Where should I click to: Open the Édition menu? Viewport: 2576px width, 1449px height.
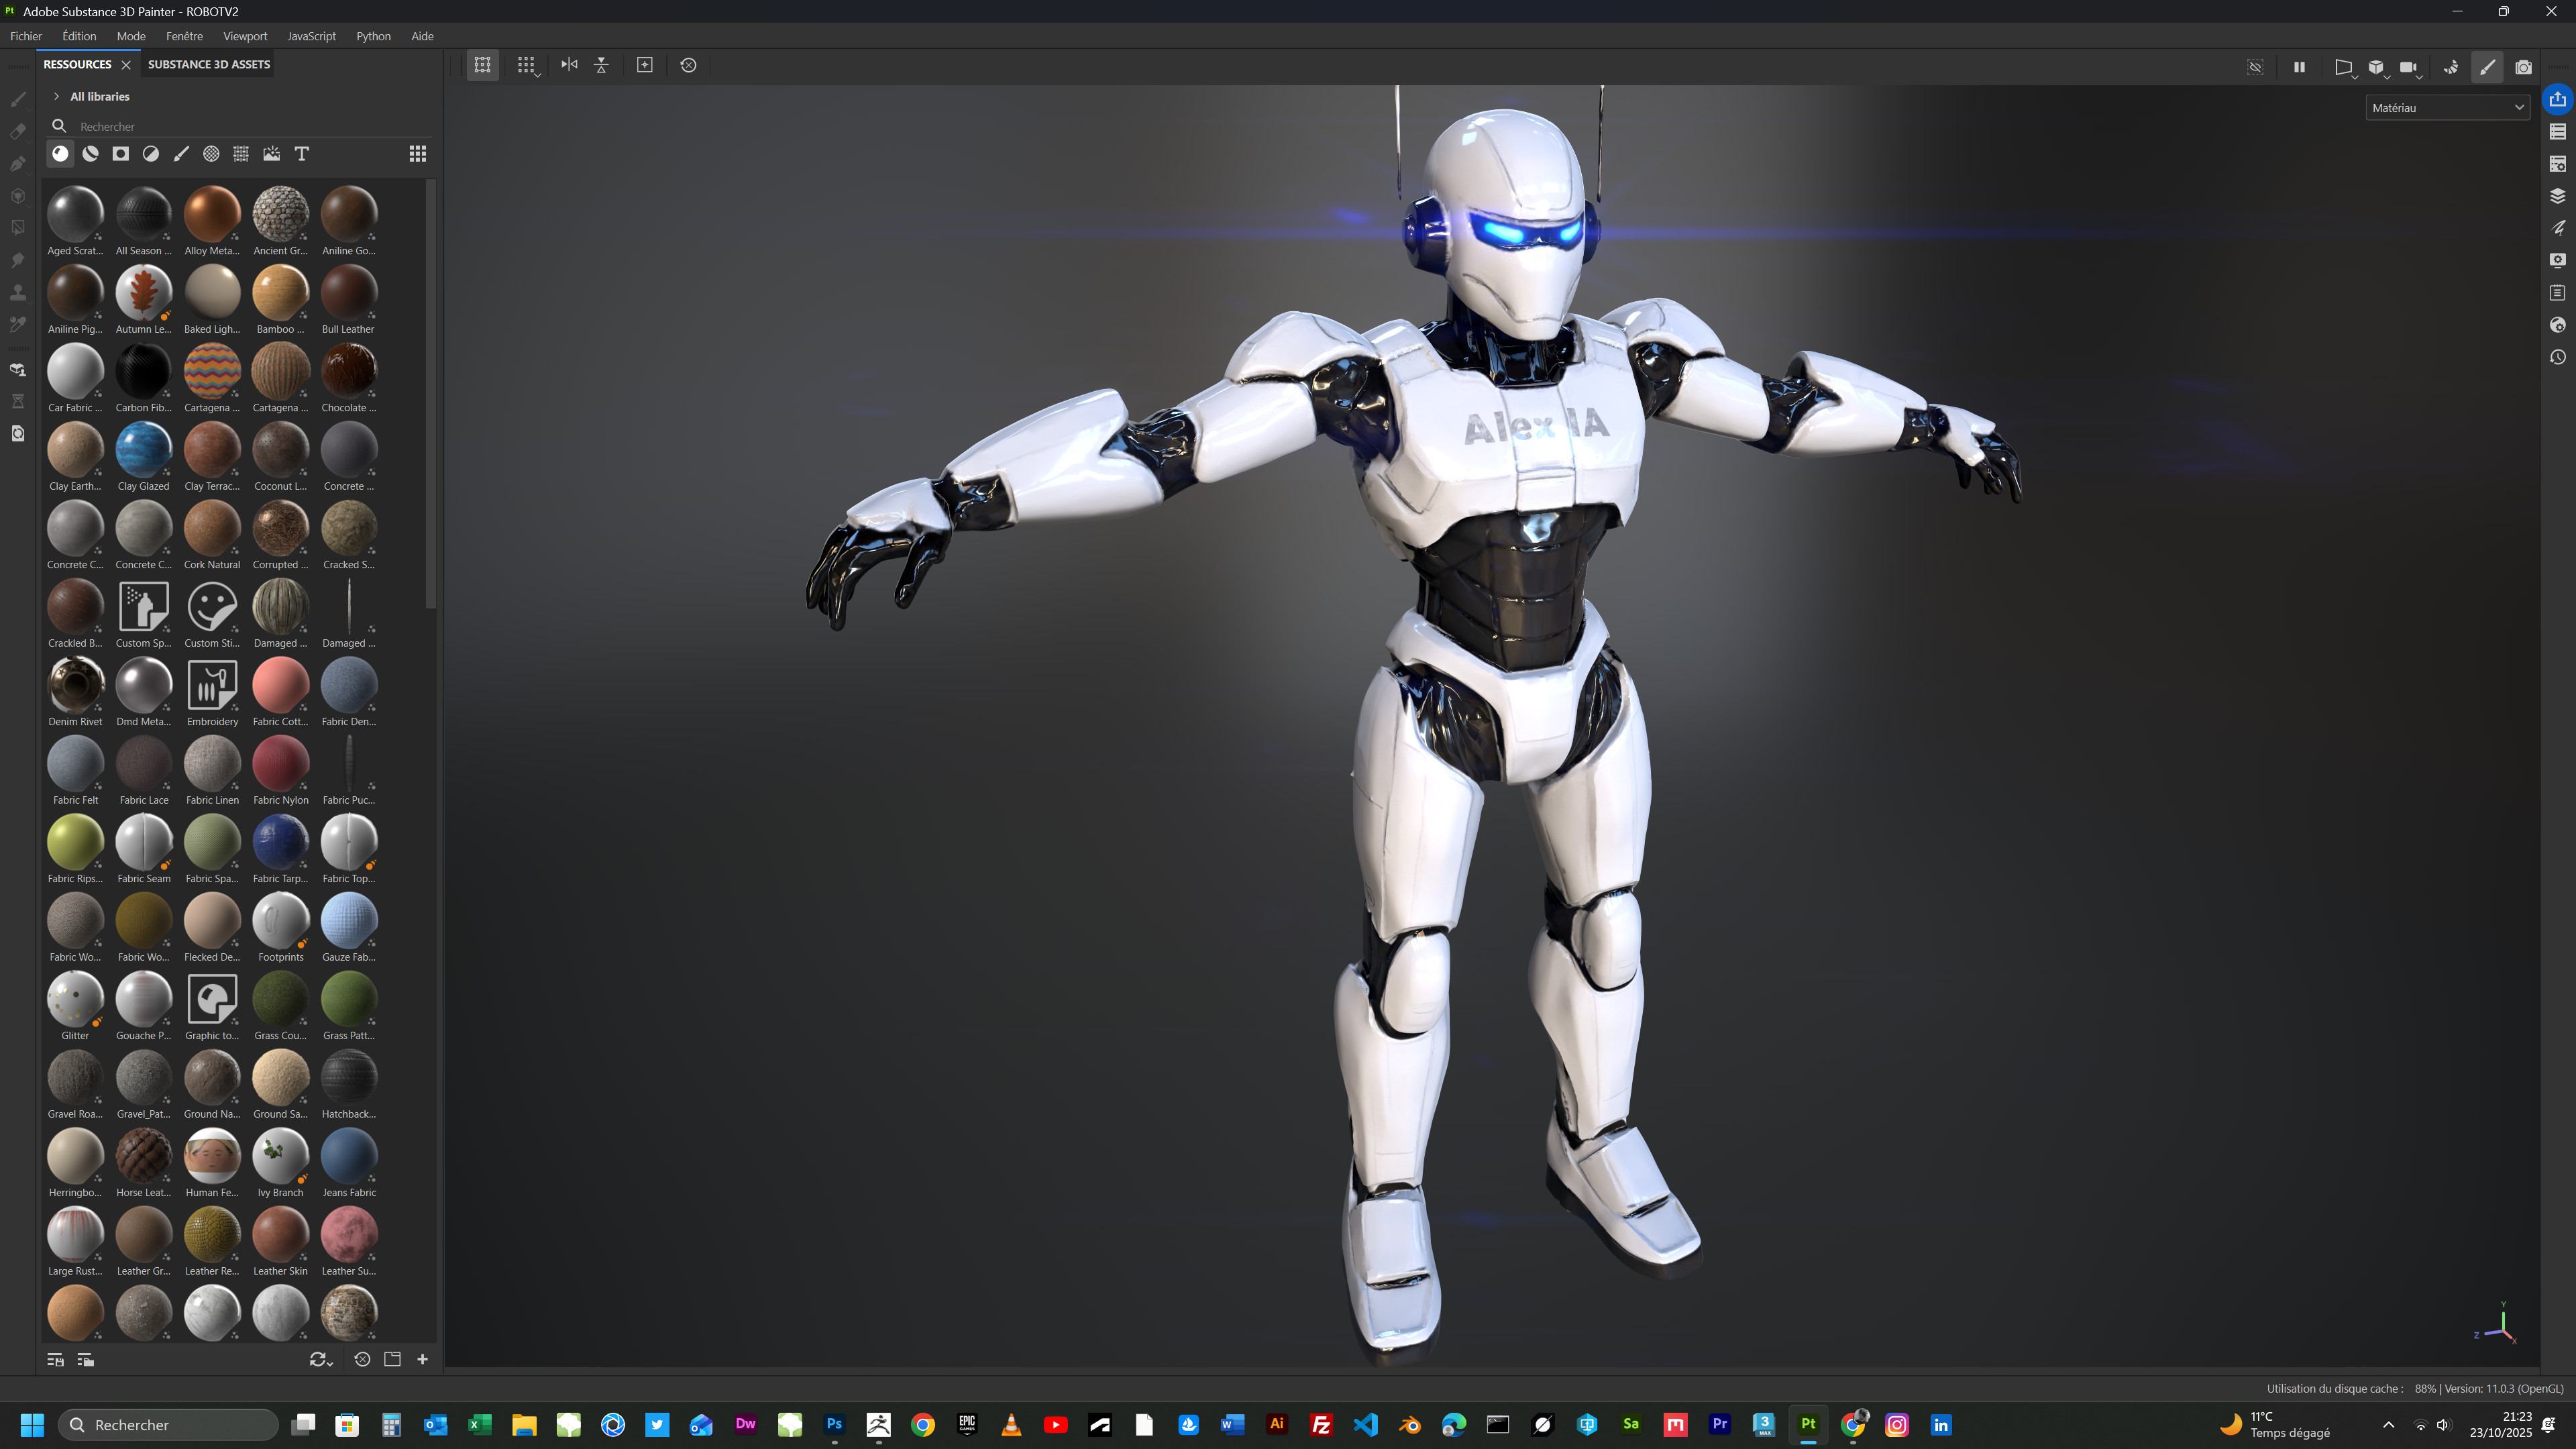79,36
